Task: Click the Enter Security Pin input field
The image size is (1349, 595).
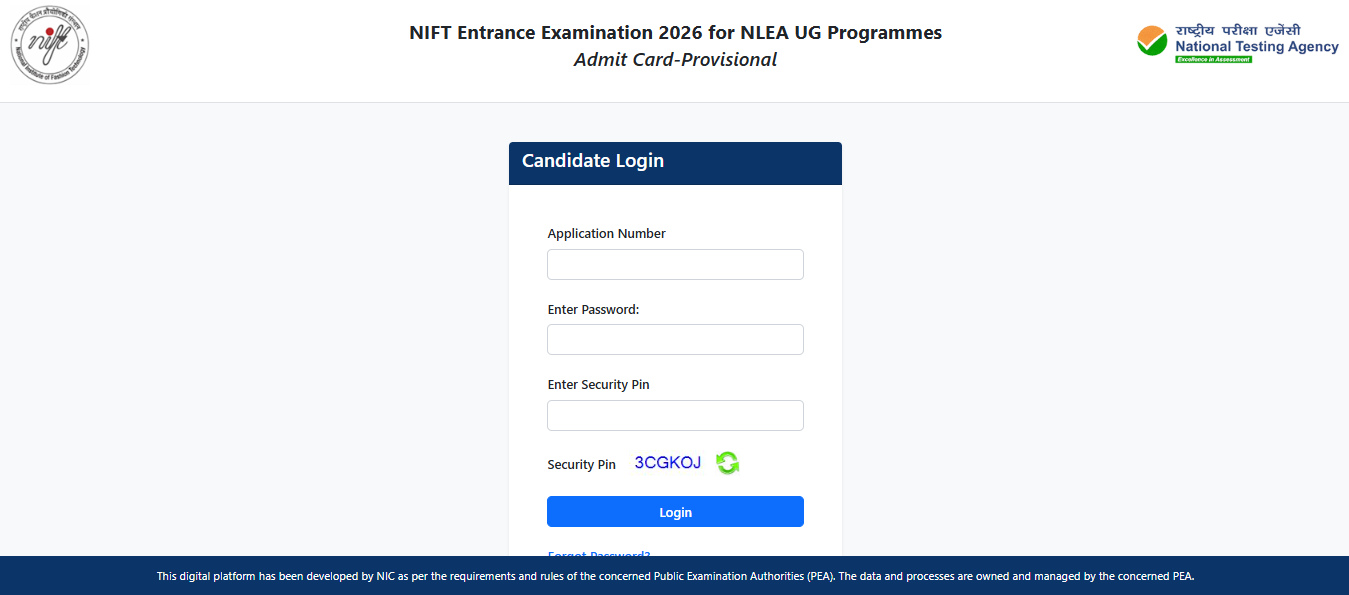Action: coord(675,415)
